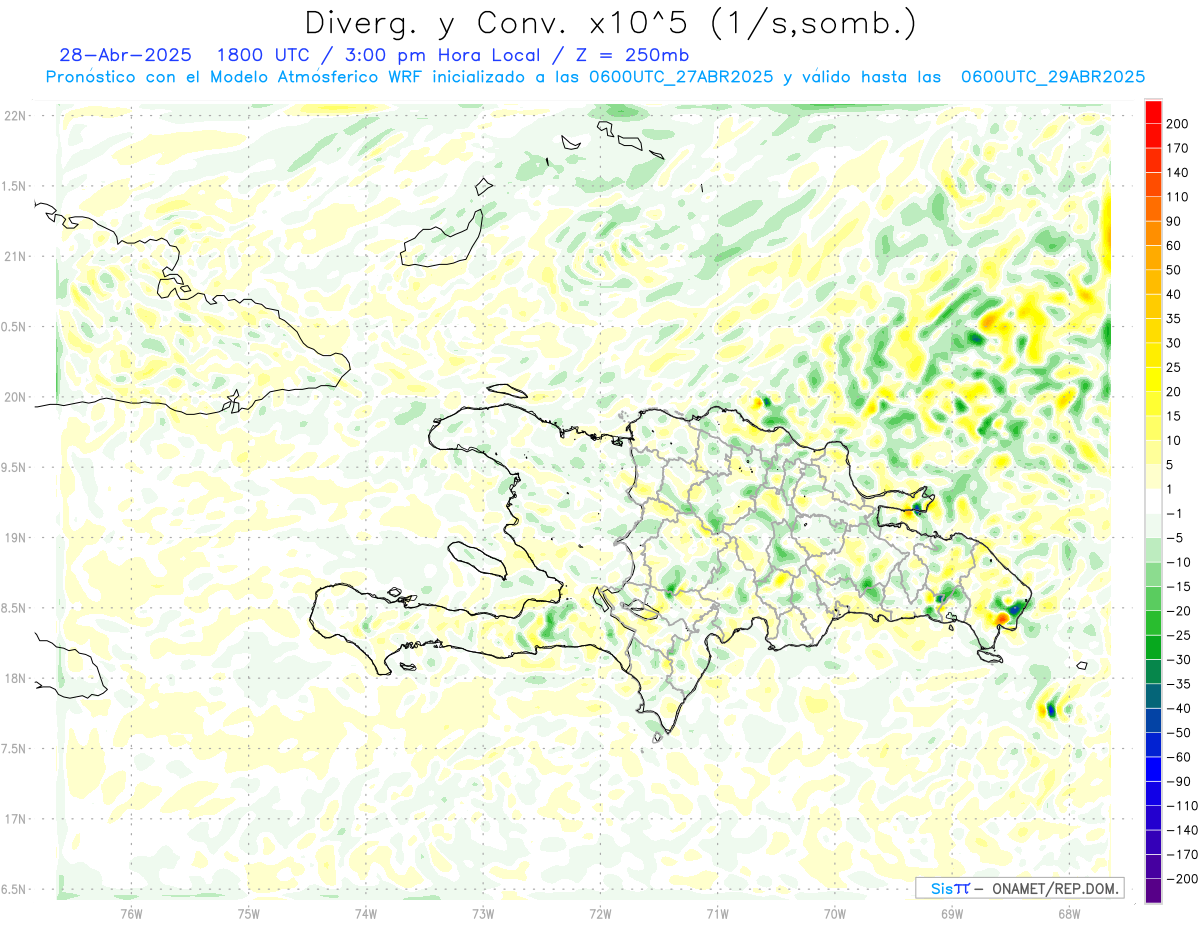Select the dark purple swatch below -200
This screenshot has height=927, width=1200.
[x=1153, y=891]
